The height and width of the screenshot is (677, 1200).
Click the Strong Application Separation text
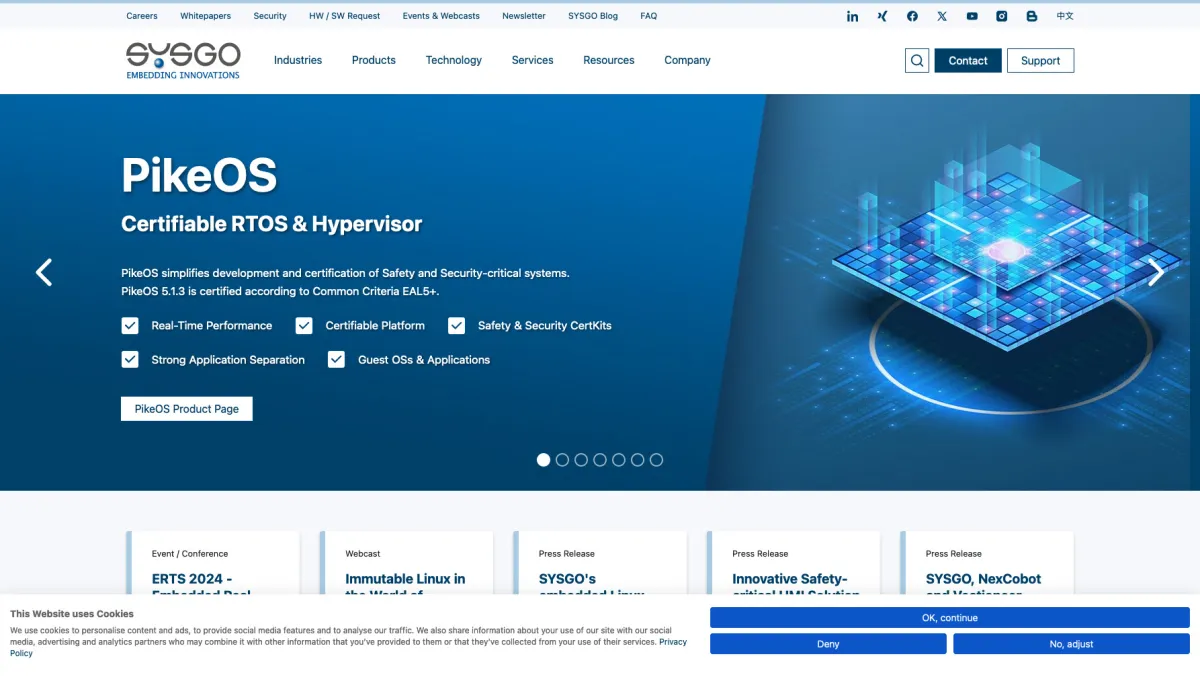click(228, 360)
